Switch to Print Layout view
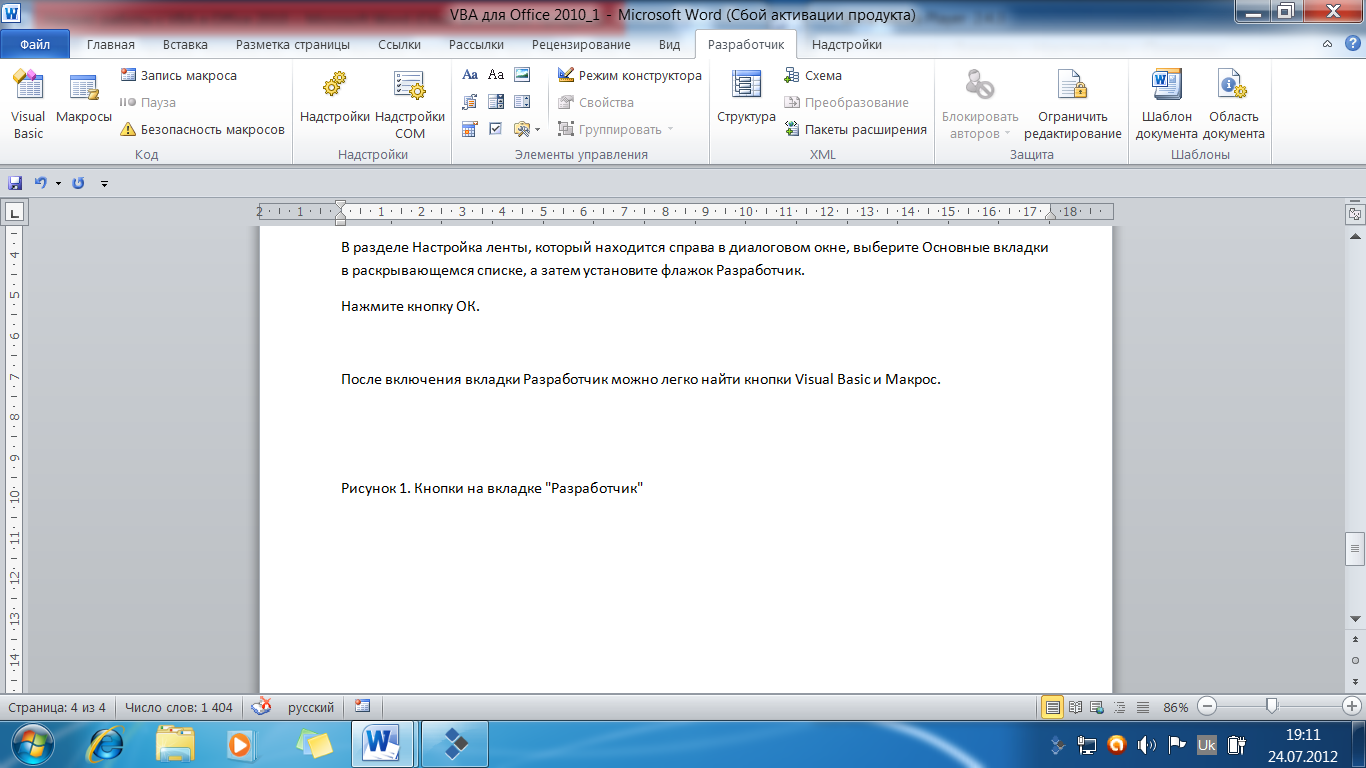This screenshot has height=768, width=1366. pyautogui.click(x=1052, y=707)
